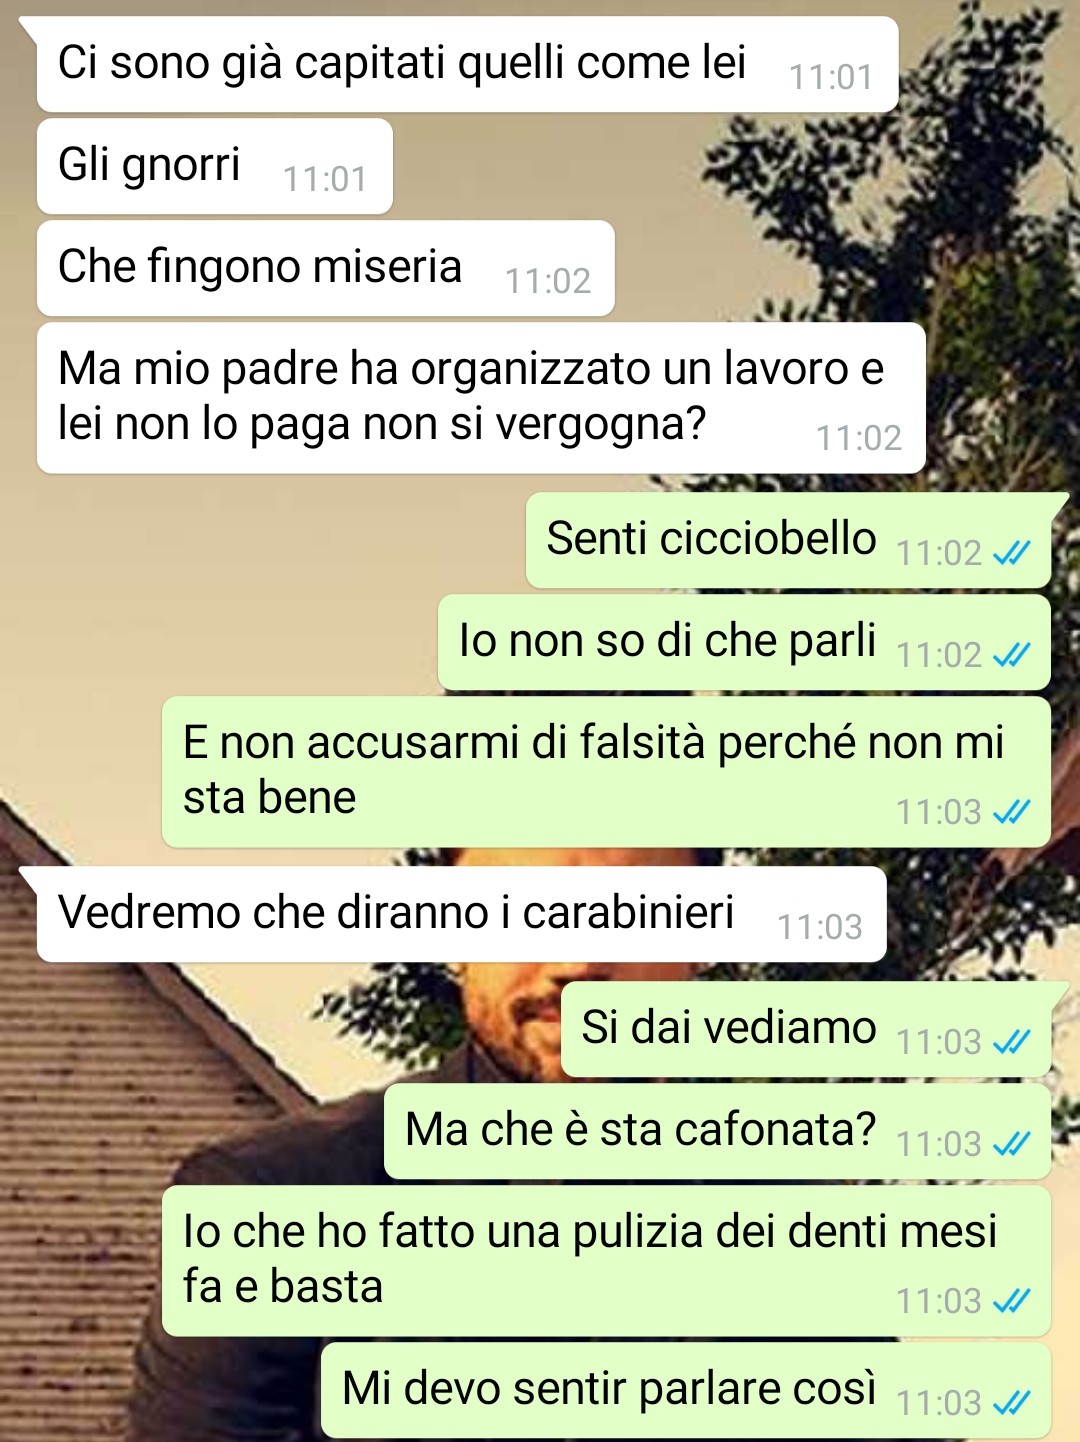This screenshot has width=1080, height=1442.
Task: Tap the double check on 'Si dai vediamo'
Action: [x=1011, y=1043]
